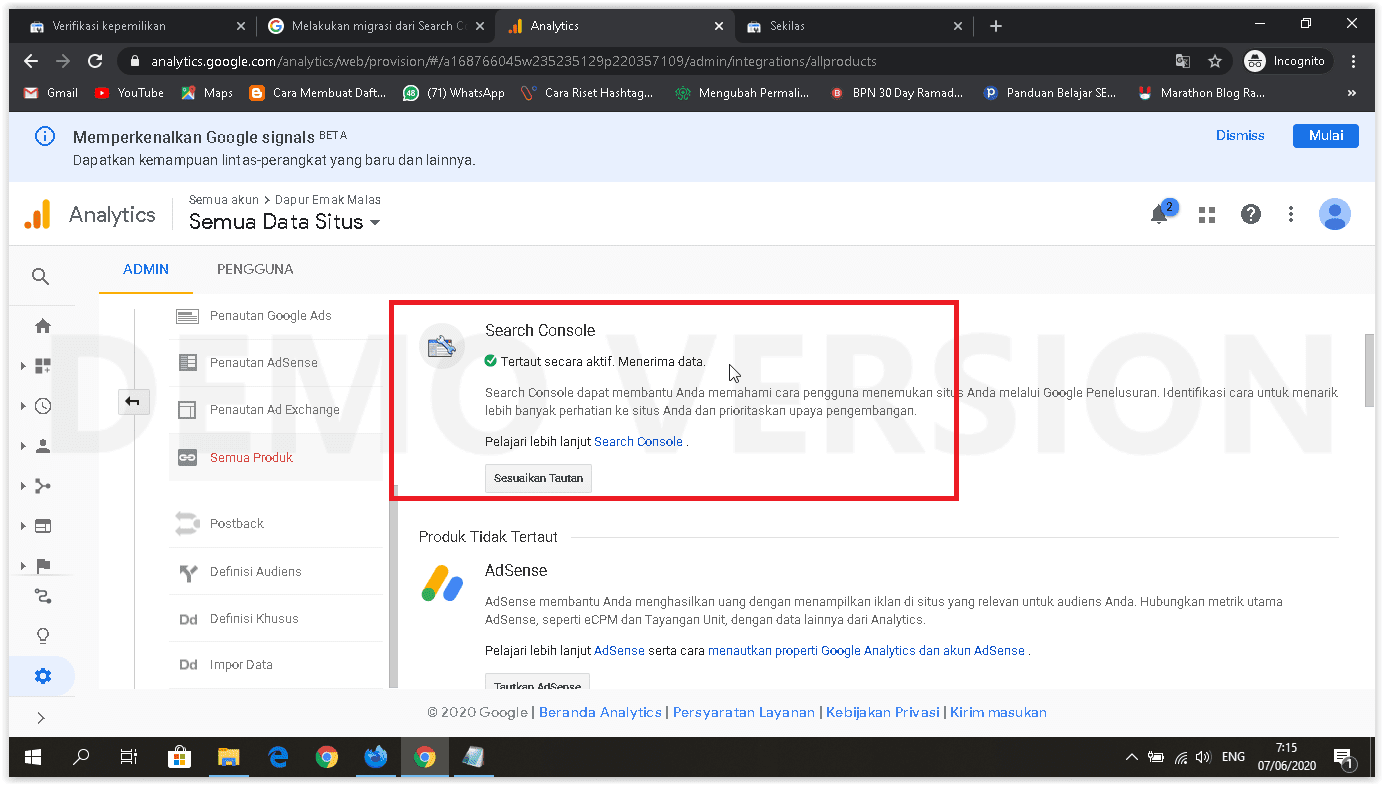The height and width of the screenshot is (785, 1383).
Task: Open menautkan properti Google Analytics link
Action: [x=866, y=651]
